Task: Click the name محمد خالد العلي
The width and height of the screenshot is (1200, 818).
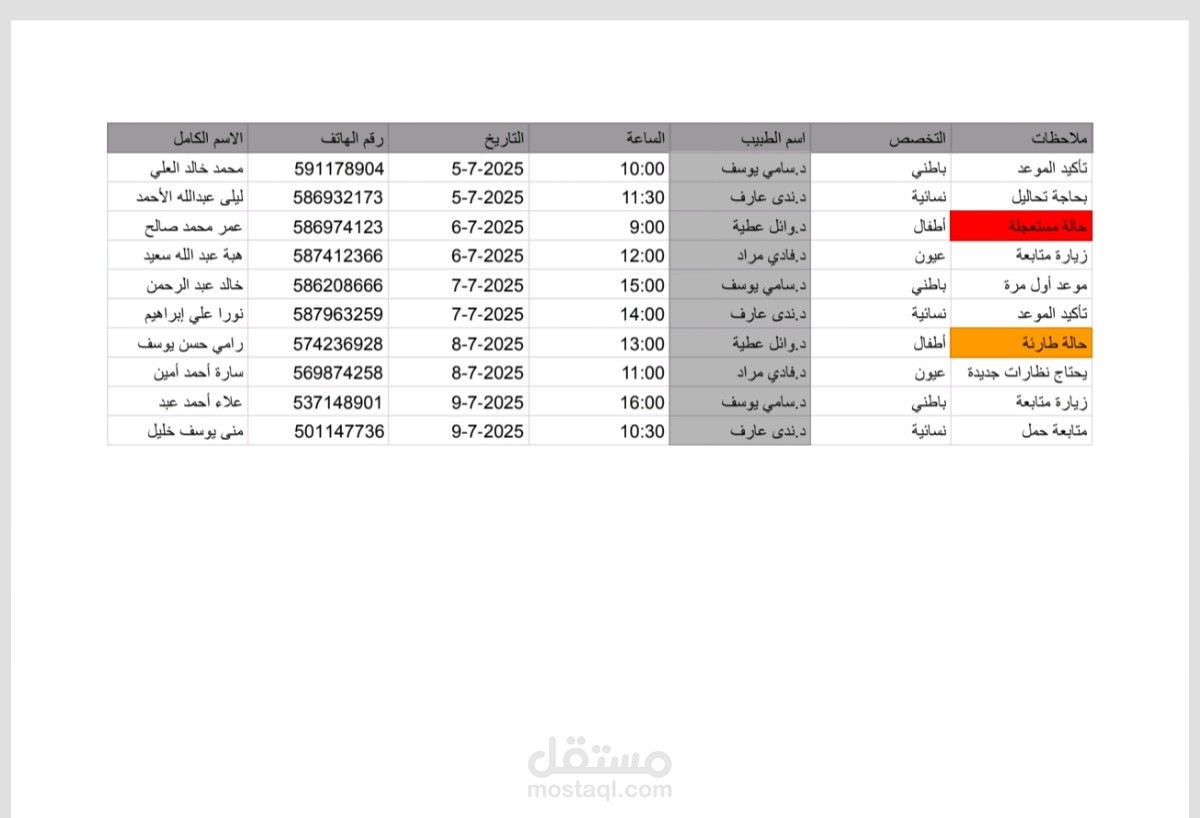Action: tap(197, 168)
